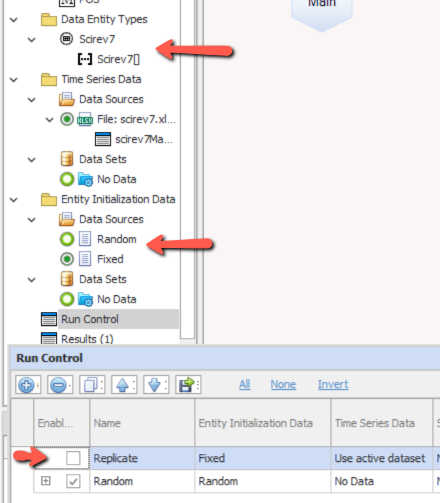Click the Scirev7 entity type icon
This screenshot has height=503, width=440.
click(67, 39)
